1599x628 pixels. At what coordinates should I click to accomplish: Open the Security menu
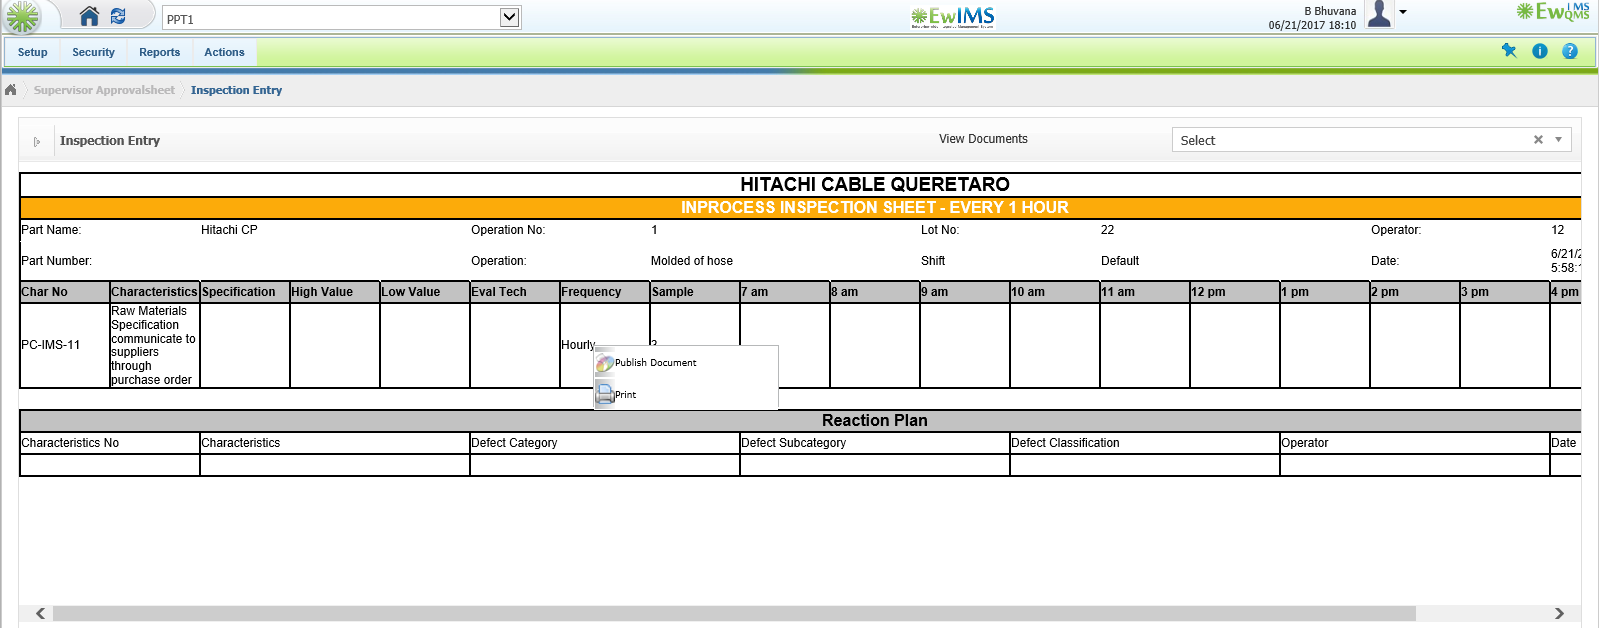(x=93, y=52)
